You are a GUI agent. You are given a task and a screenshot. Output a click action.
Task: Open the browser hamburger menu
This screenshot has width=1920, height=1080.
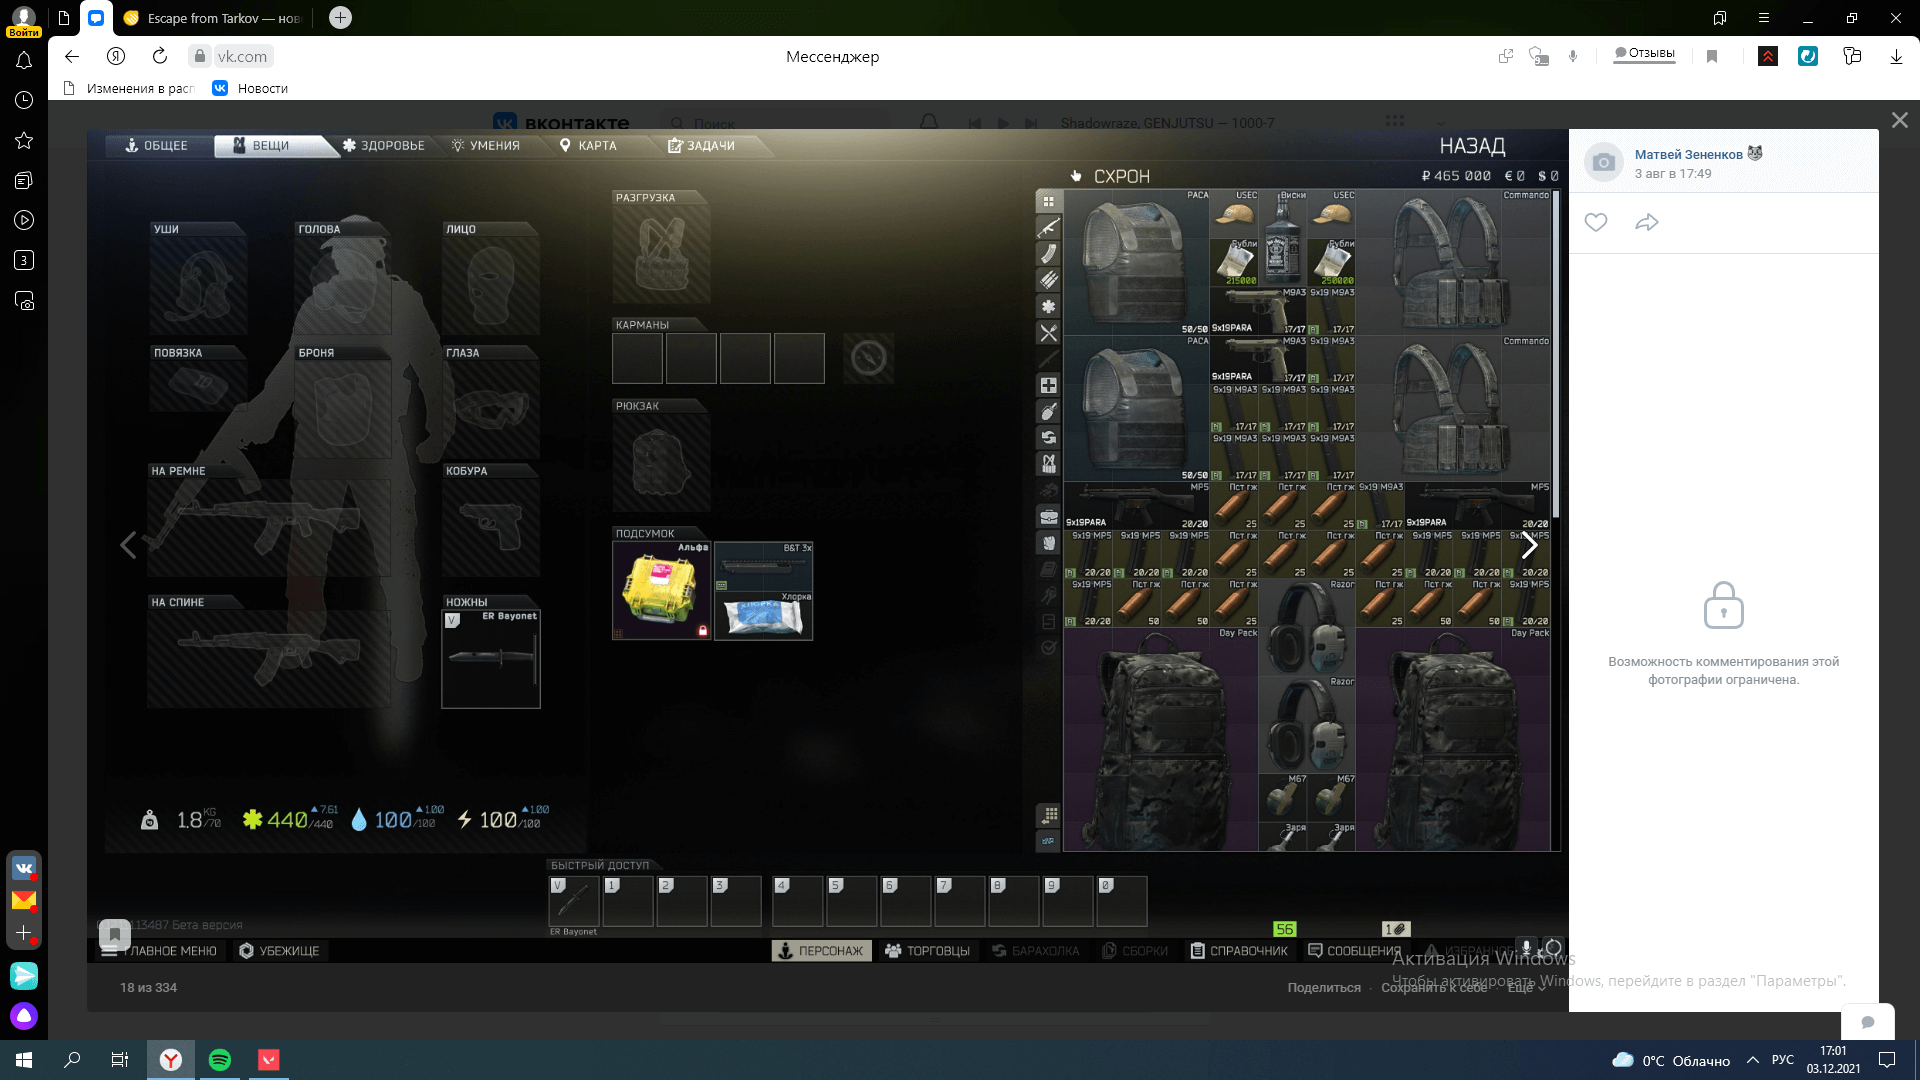(x=1764, y=18)
